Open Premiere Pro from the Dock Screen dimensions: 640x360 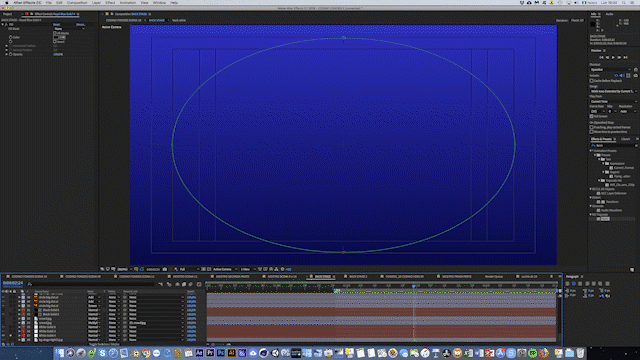(210, 353)
